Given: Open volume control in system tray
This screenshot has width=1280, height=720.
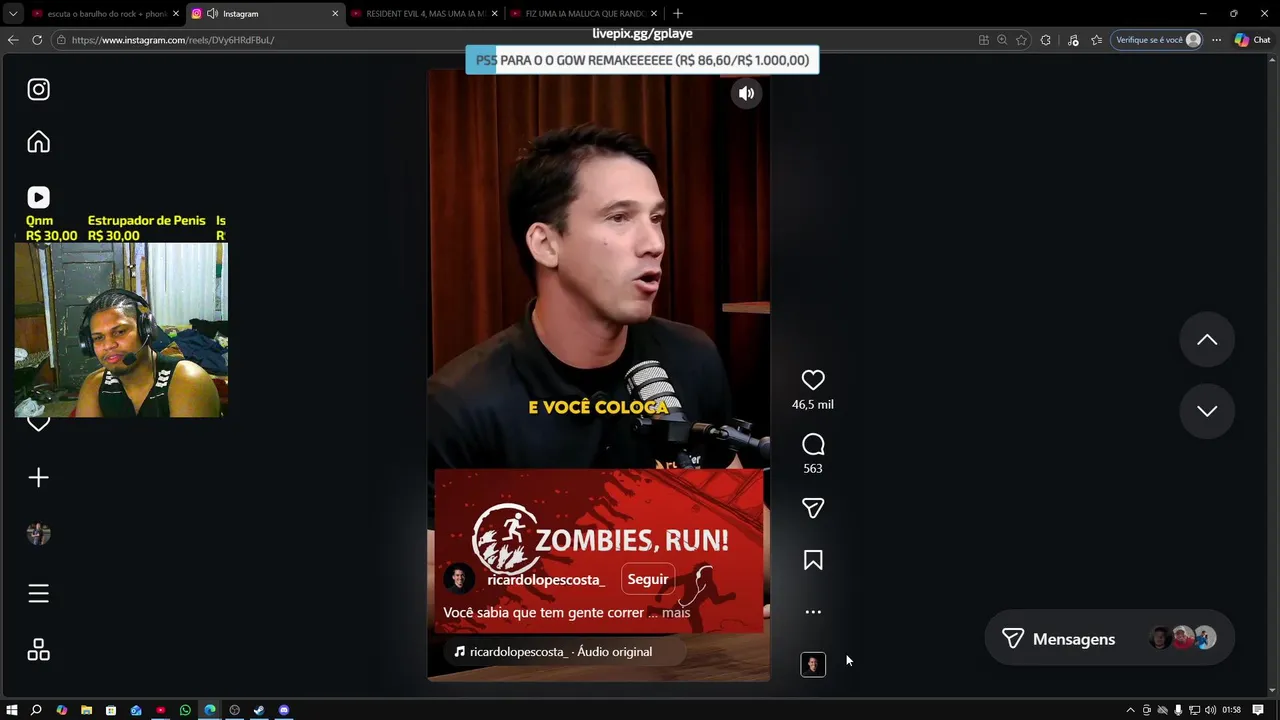Looking at the screenshot, I should tap(1210, 710).
